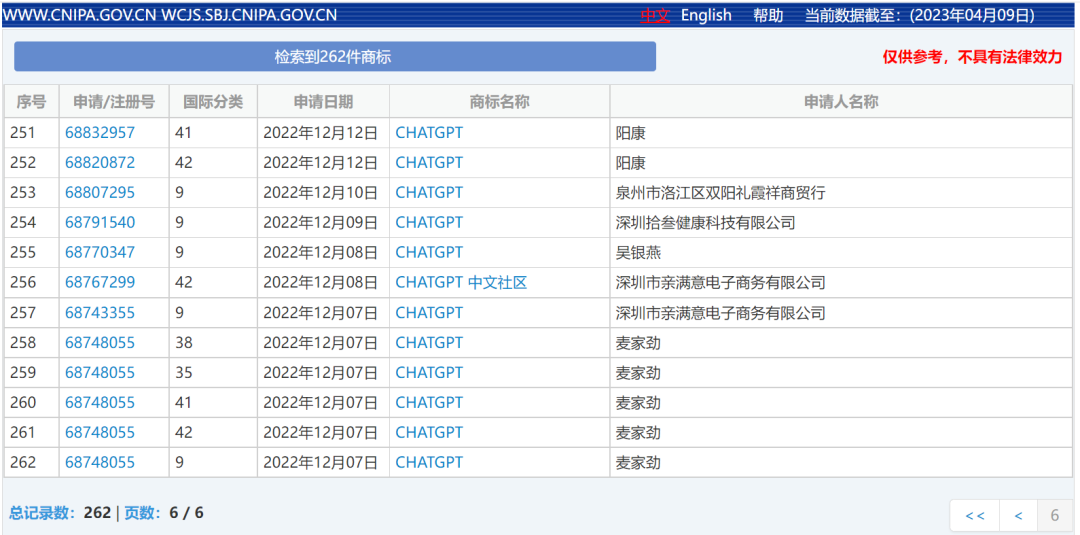
Task: Click date 2022年12月09日
Action: pos(321,222)
